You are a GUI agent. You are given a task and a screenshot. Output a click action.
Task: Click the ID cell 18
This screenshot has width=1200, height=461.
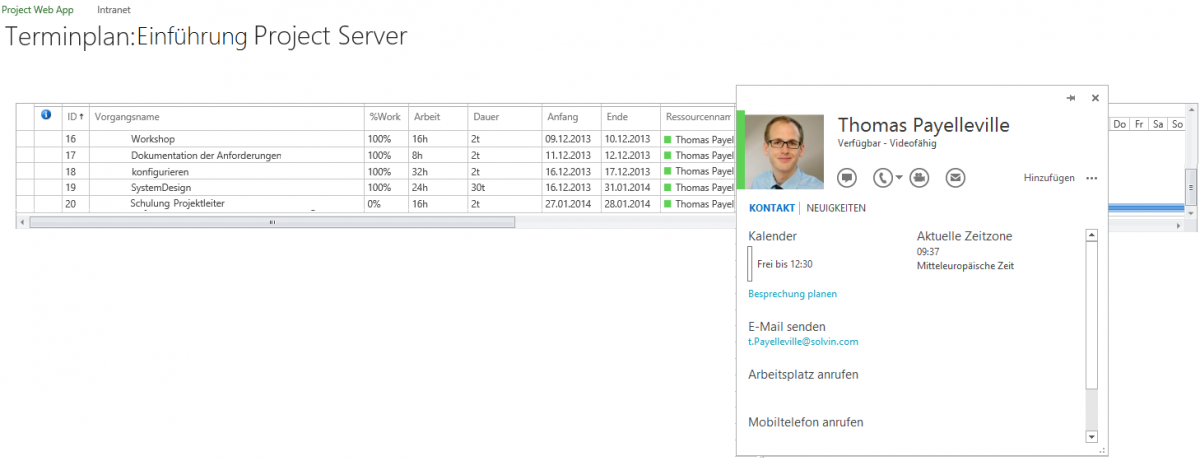click(75, 171)
